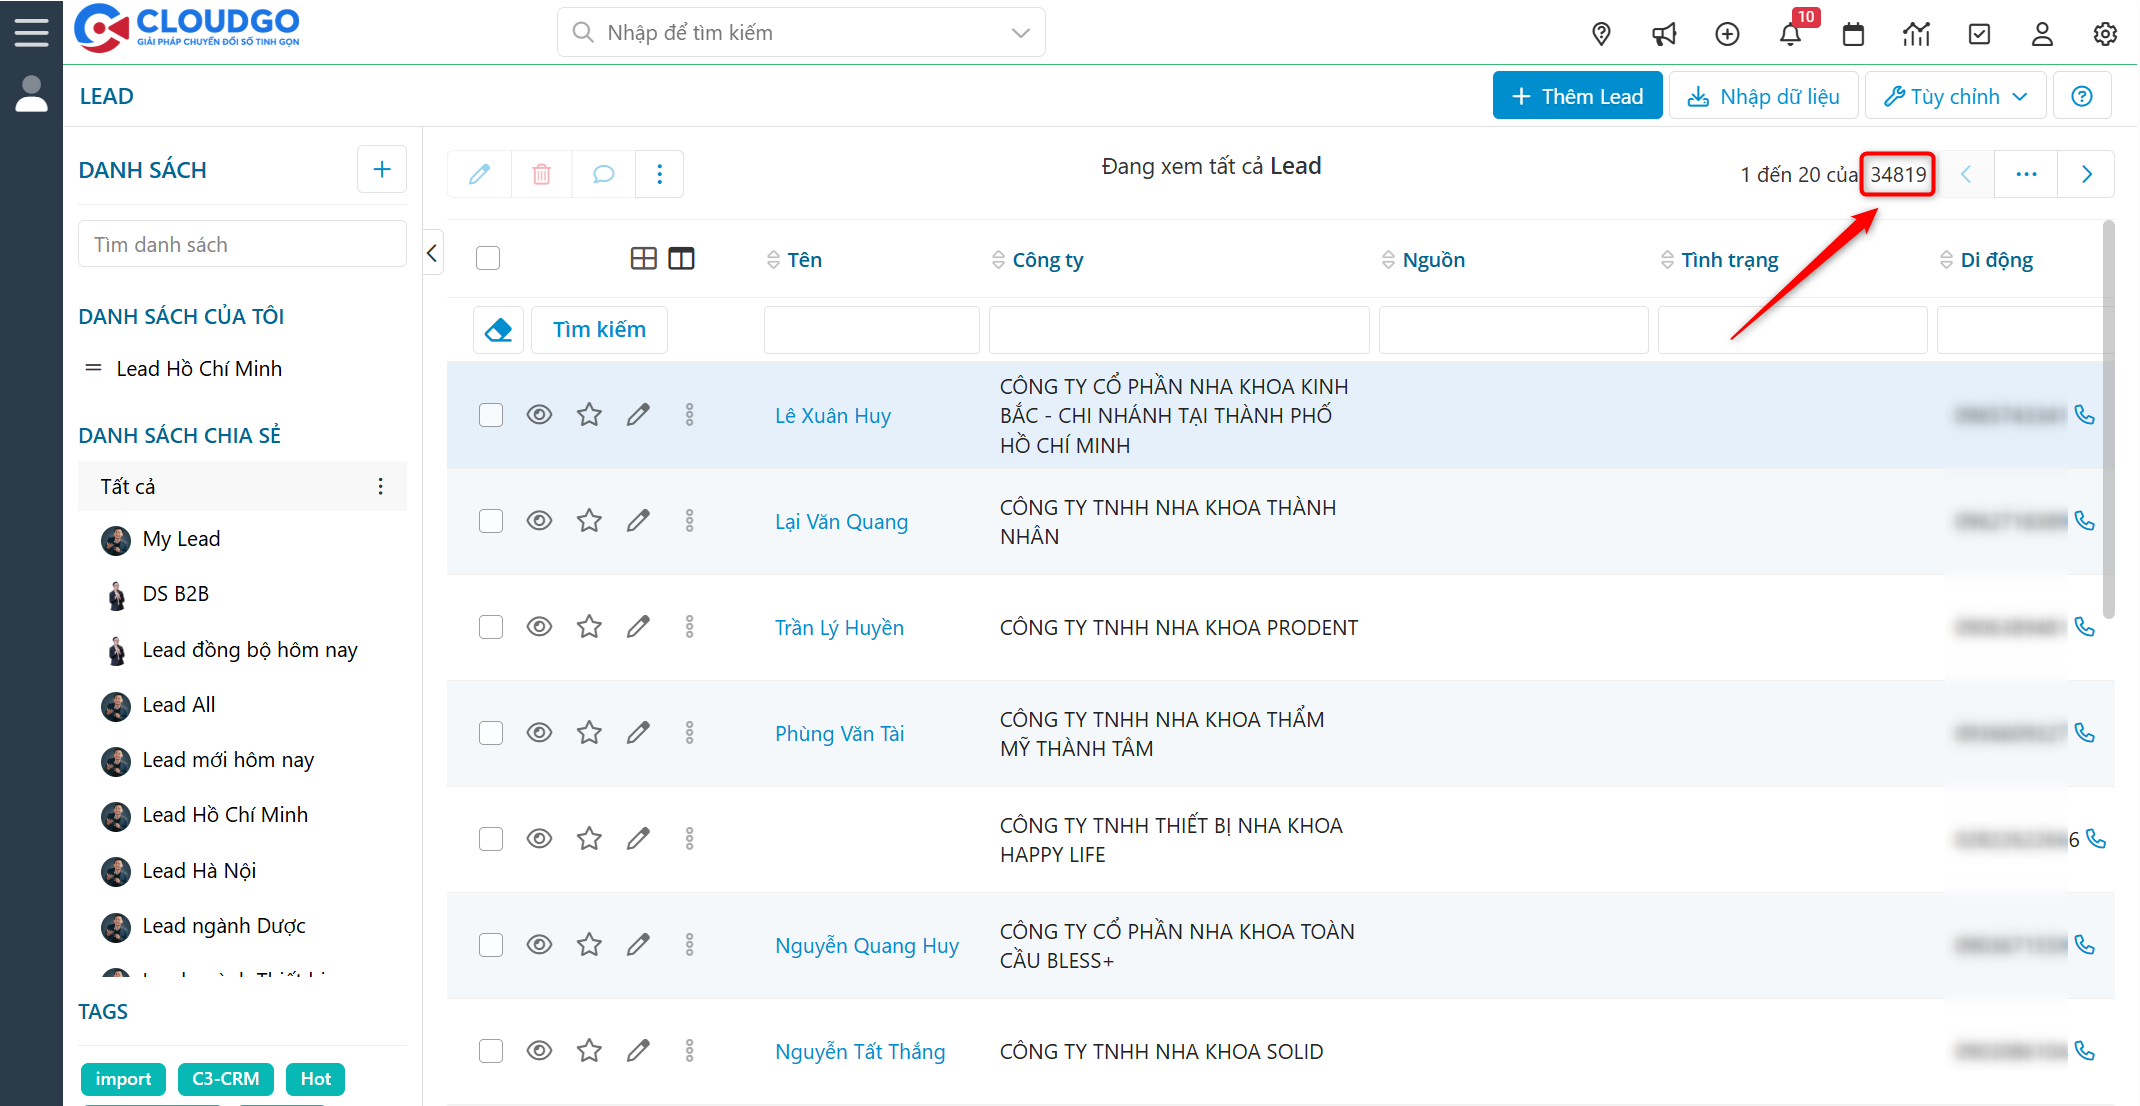This screenshot has width=2140, height=1106.
Task: Star the Lê Xuân Huy lead
Action: coord(589,415)
